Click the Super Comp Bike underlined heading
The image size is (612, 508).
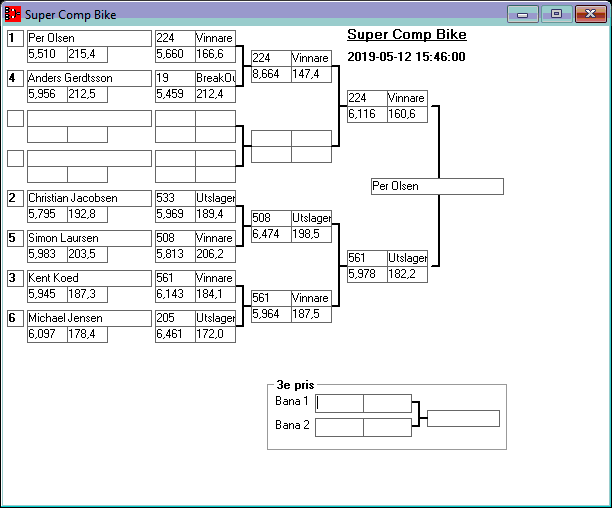(x=406, y=35)
